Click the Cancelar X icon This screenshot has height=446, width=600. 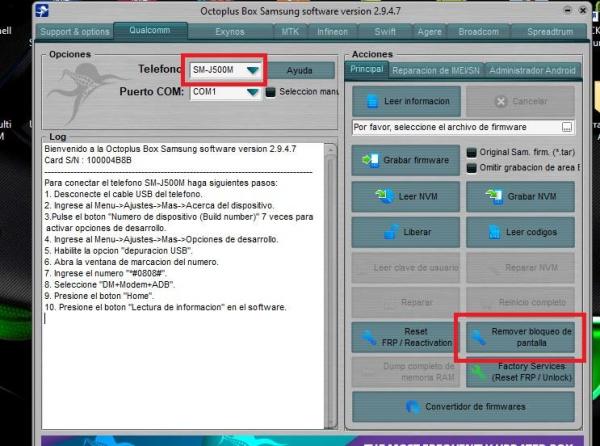coord(501,101)
